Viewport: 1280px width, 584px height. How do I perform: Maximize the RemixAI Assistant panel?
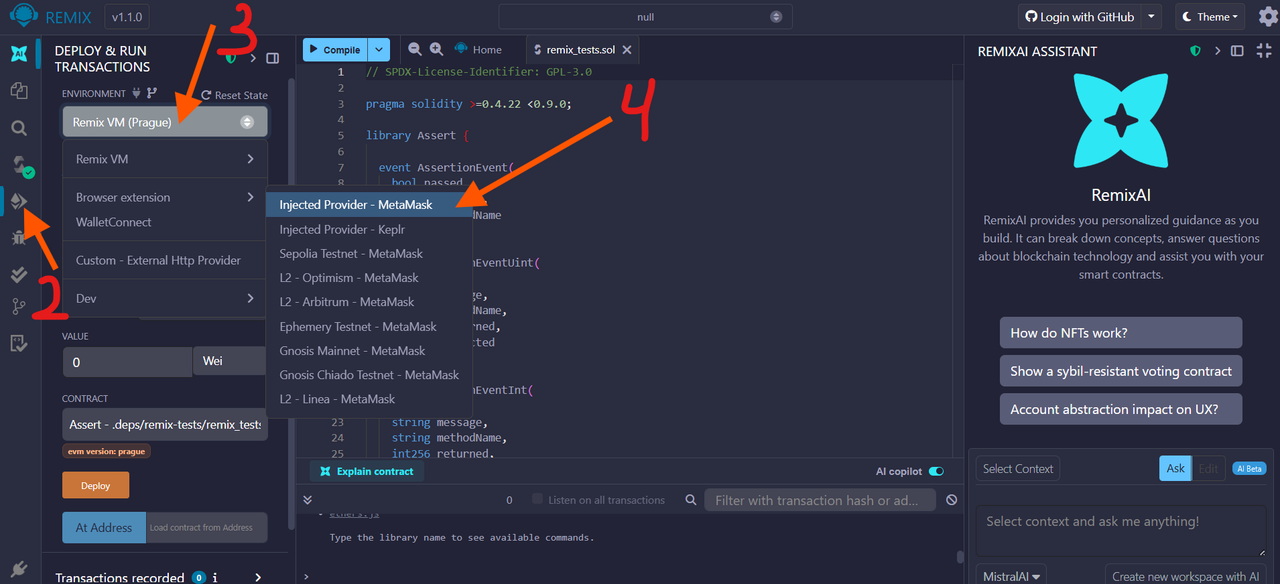(1264, 51)
